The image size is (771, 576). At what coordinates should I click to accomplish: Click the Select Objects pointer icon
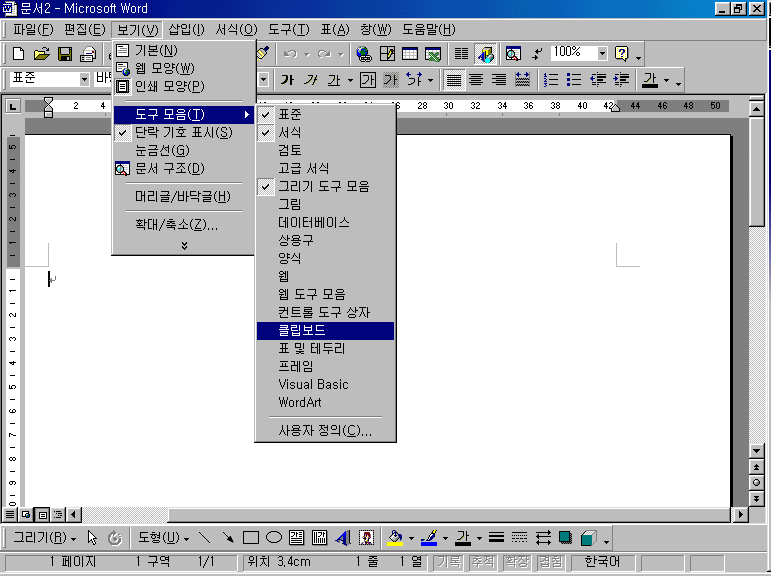(x=92, y=538)
